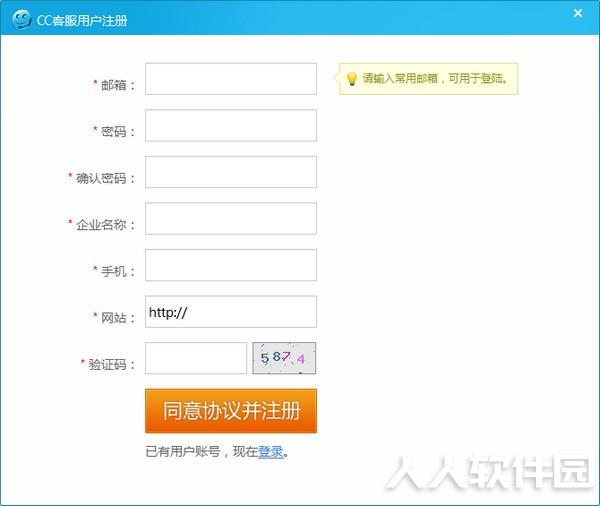Image resolution: width=600 pixels, height=506 pixels.
Task: Open the 登录 login link
Action: (x=271, y=452)
